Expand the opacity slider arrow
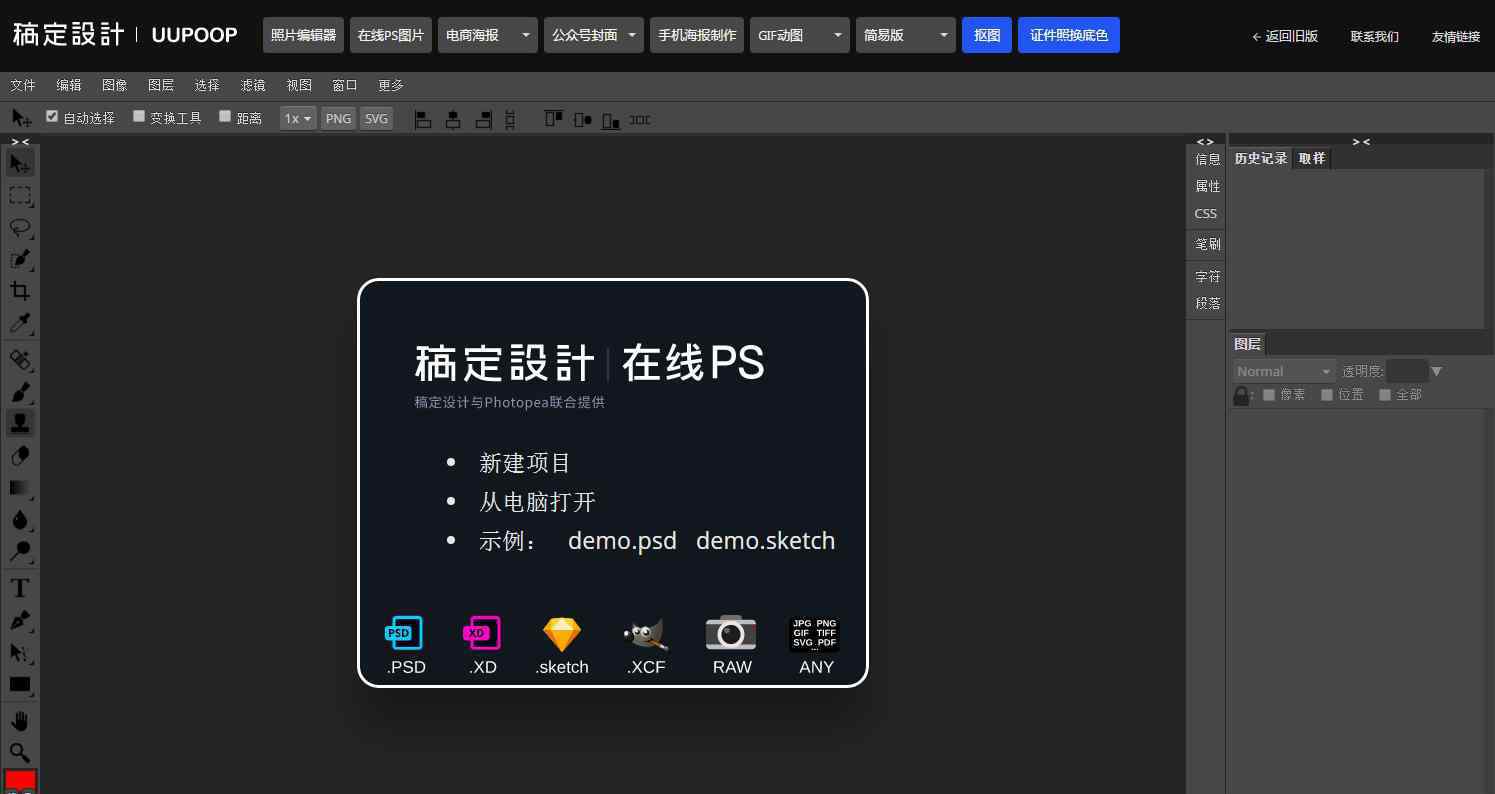This screenshot has height=794, width=1495. tap(1437, 371)
